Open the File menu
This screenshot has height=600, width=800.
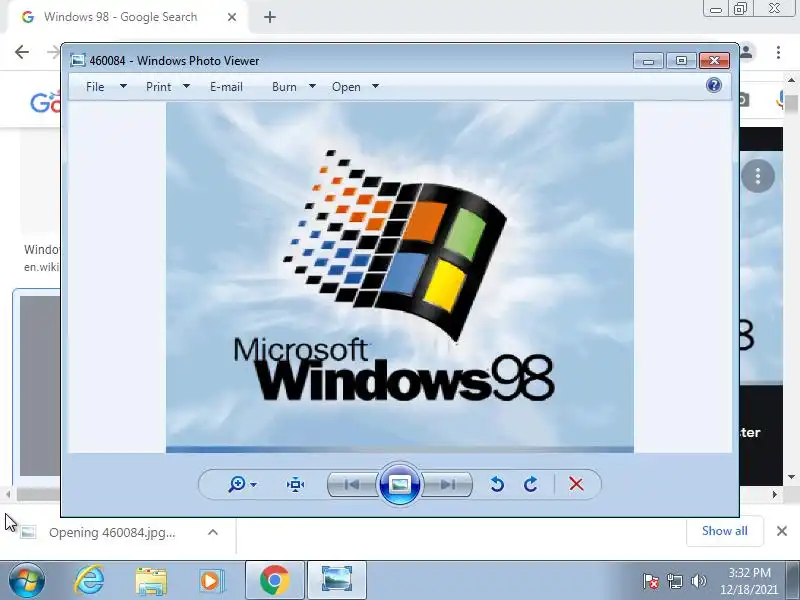[95, 87]
